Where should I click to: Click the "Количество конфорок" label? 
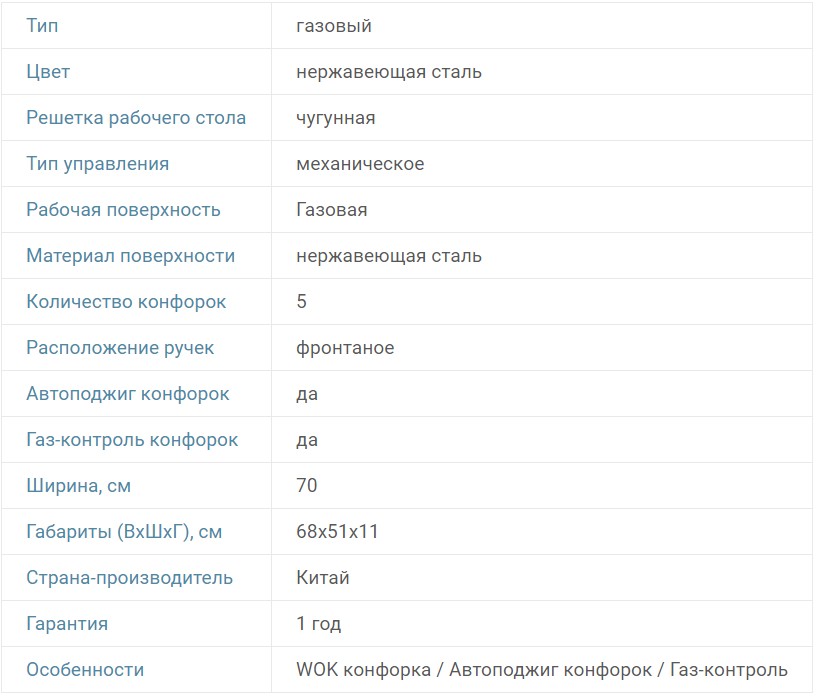(x=126, y=302)
